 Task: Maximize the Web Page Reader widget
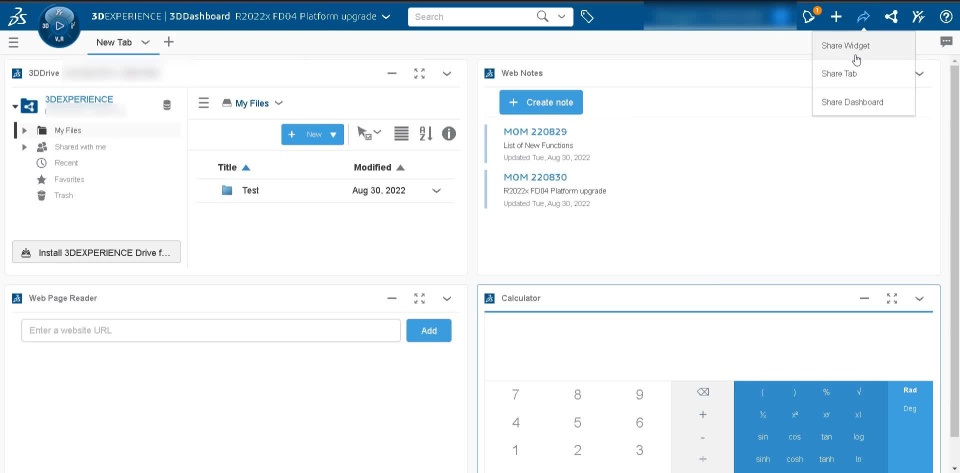click(x=419, y=299)
